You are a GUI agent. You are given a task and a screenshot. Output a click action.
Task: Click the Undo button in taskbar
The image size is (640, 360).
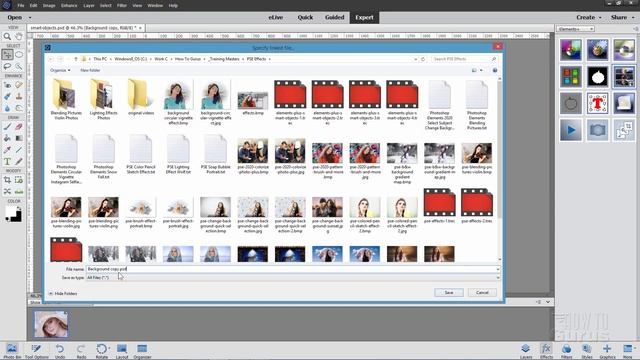[60, 351]
